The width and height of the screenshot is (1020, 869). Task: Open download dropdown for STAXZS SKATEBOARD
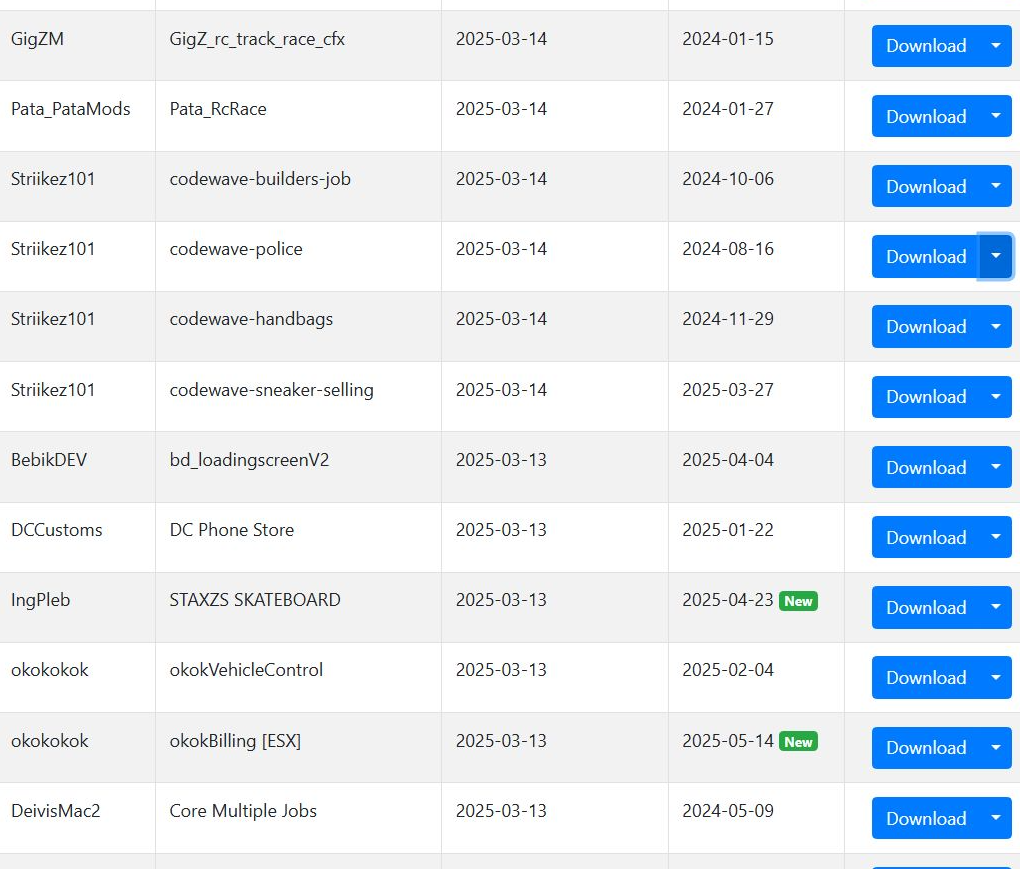(x=995, y=608)
